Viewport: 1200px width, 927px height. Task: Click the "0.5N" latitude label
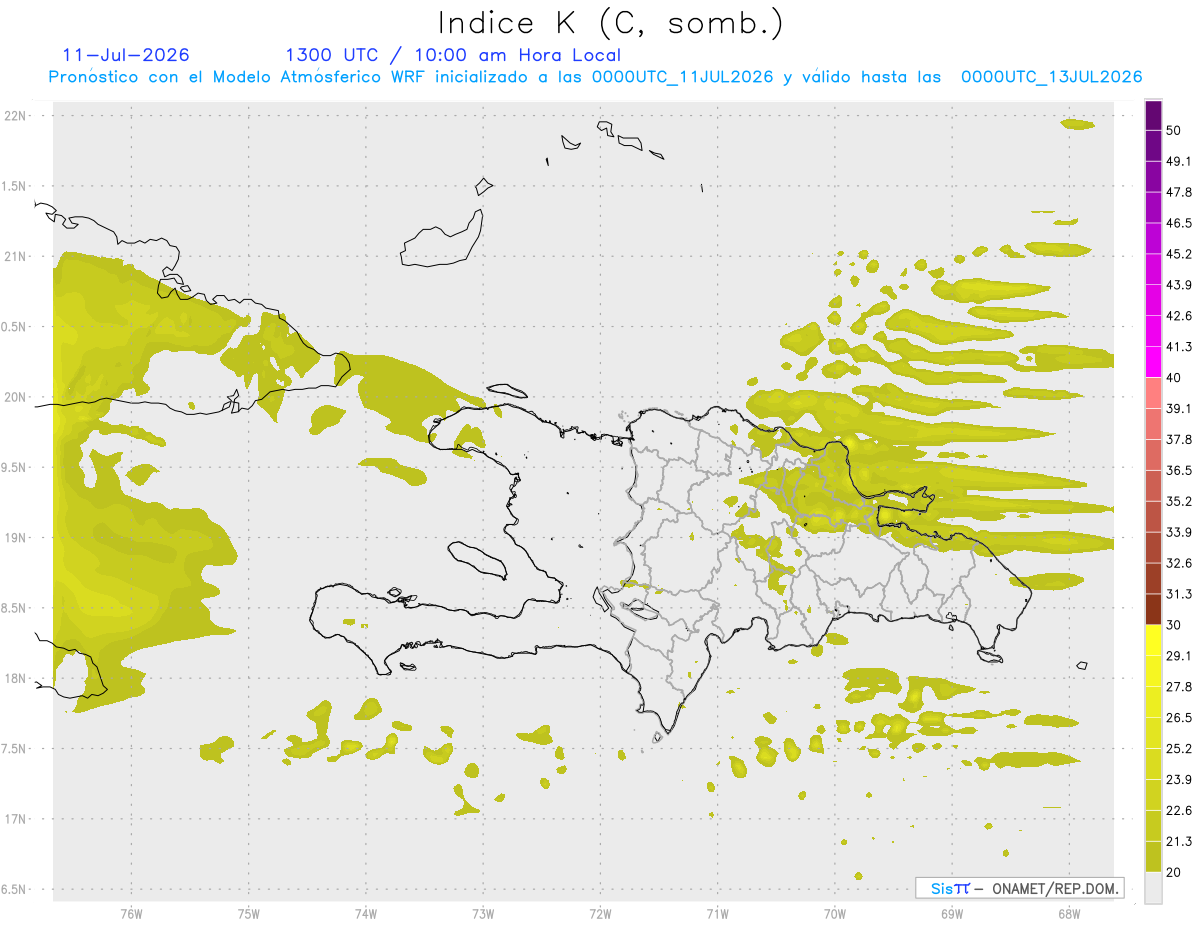coord(15,327)
